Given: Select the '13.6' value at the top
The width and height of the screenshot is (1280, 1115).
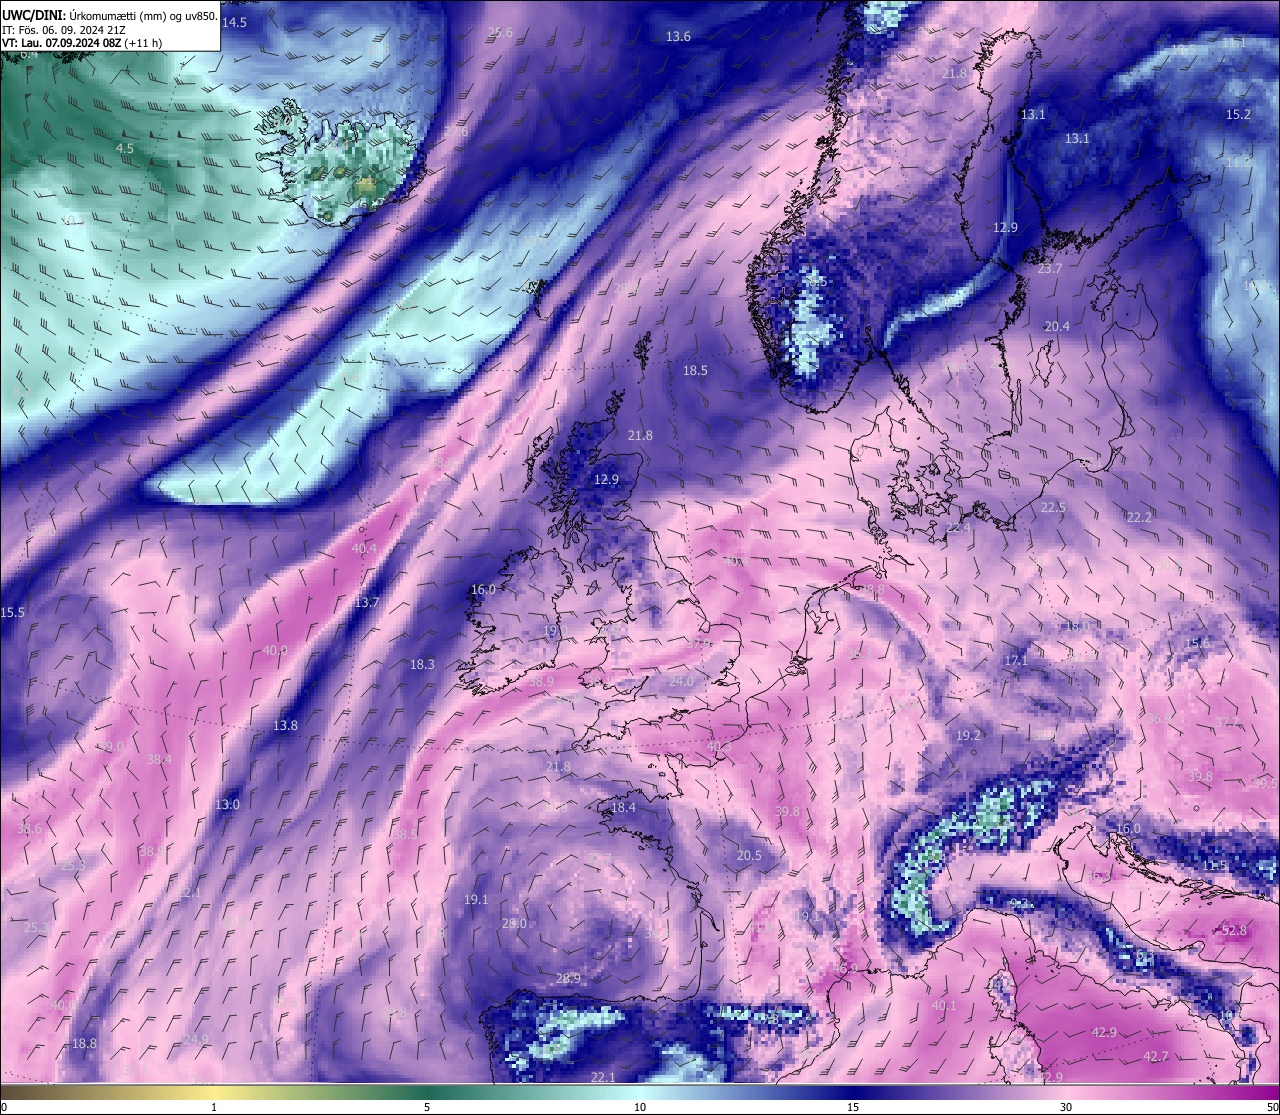Looking at the screenshot, I should coord(678,36).
